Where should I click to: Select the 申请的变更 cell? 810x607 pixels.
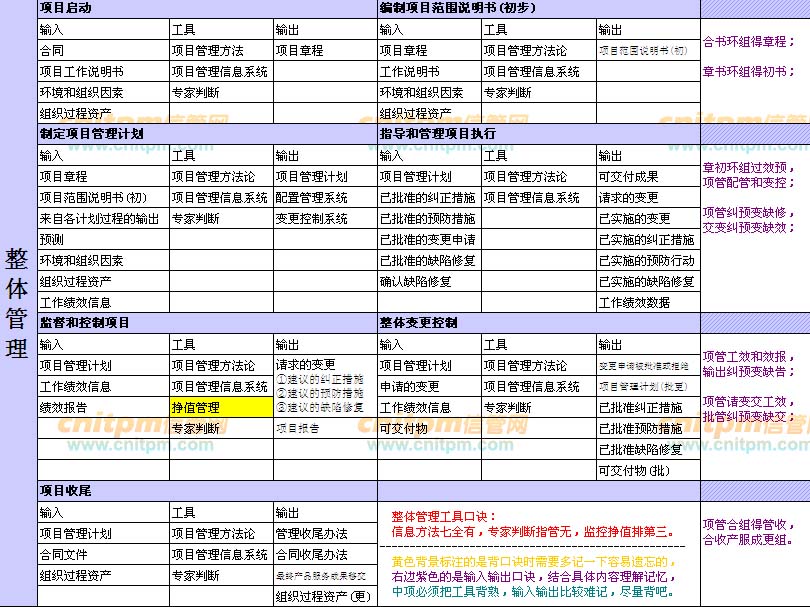(427, 387)
